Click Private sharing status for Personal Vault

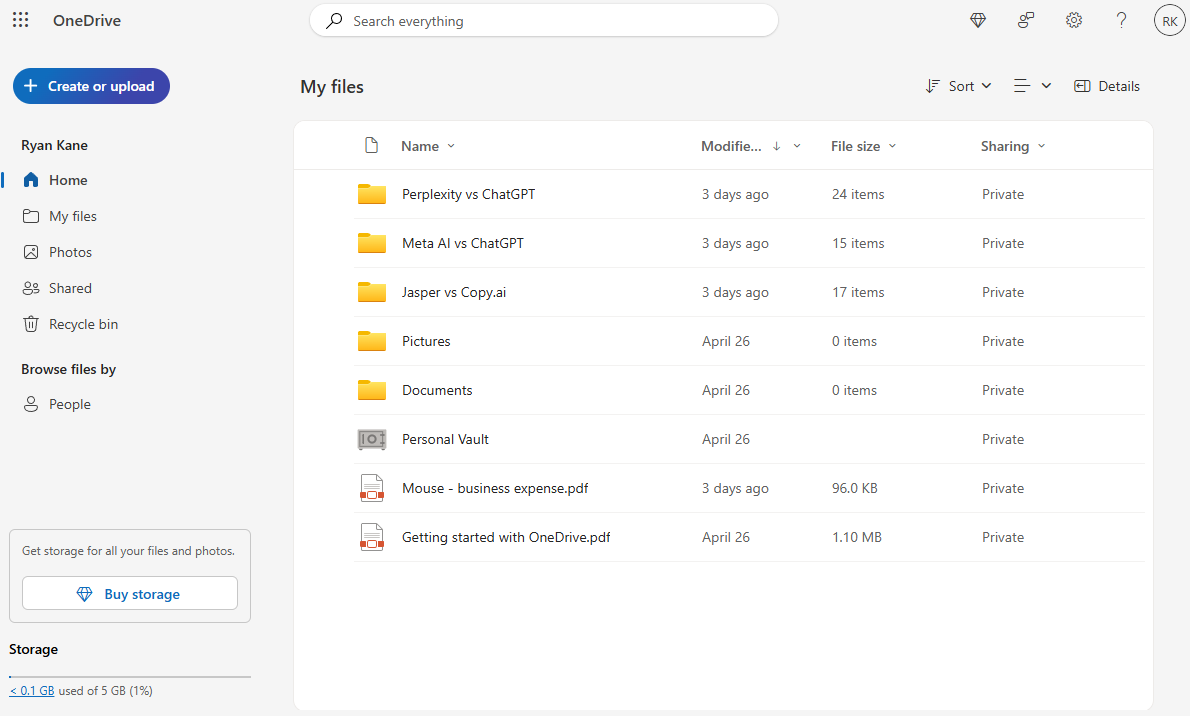[x=1003, y=439]
